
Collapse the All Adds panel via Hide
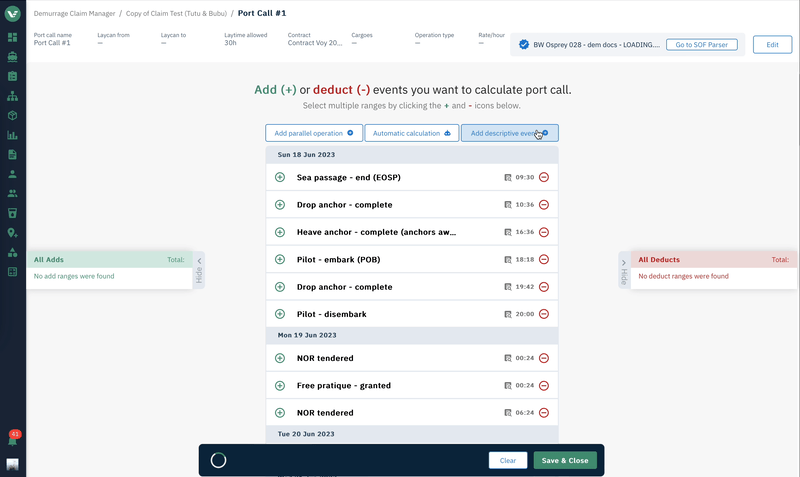point(199,271)
